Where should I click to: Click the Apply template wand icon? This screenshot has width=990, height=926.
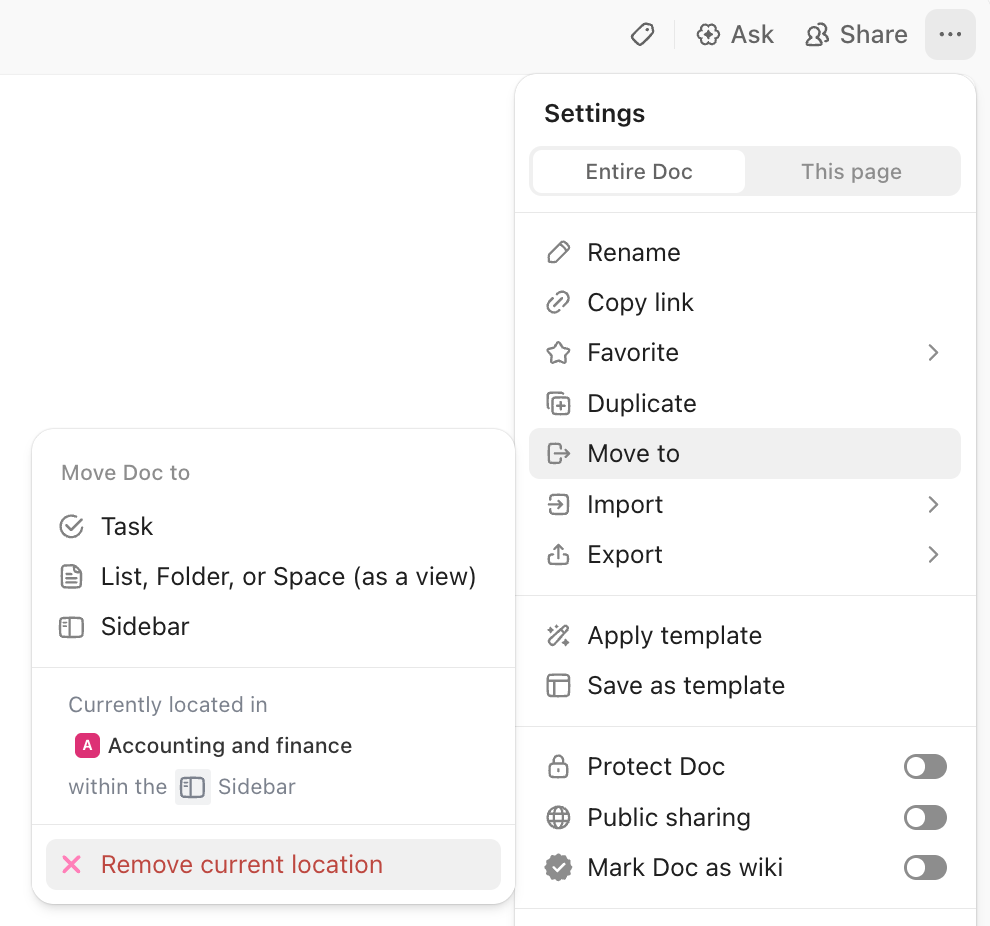[558, 635]
